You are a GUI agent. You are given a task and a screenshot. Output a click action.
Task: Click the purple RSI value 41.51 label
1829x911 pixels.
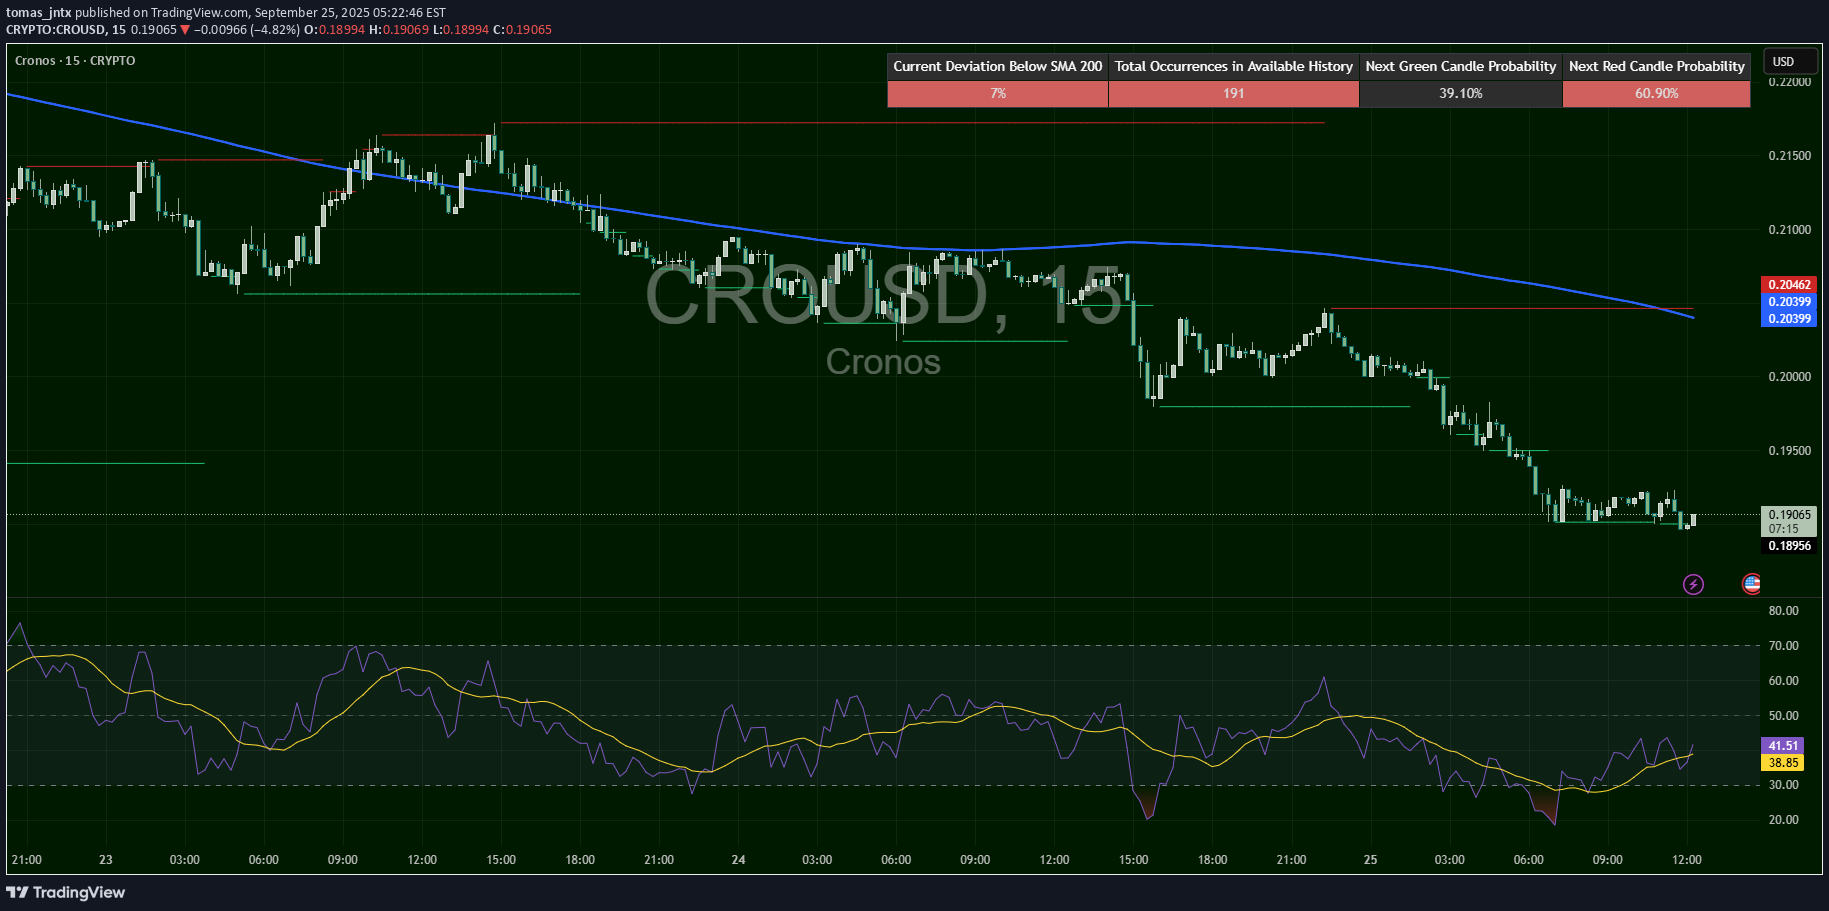(1783, 746)
